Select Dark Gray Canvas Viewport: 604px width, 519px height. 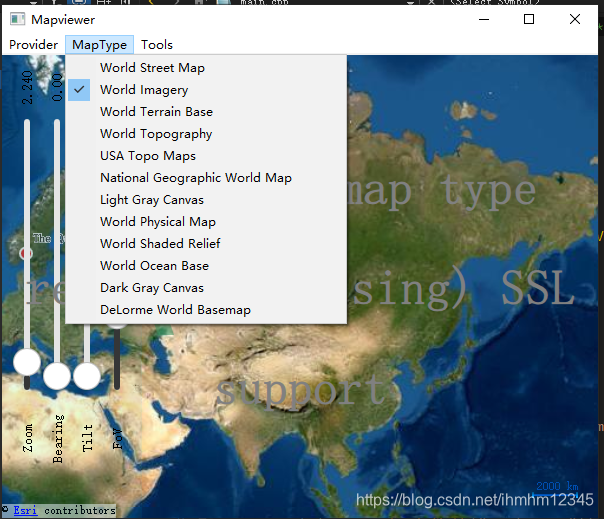coord(206,288)
